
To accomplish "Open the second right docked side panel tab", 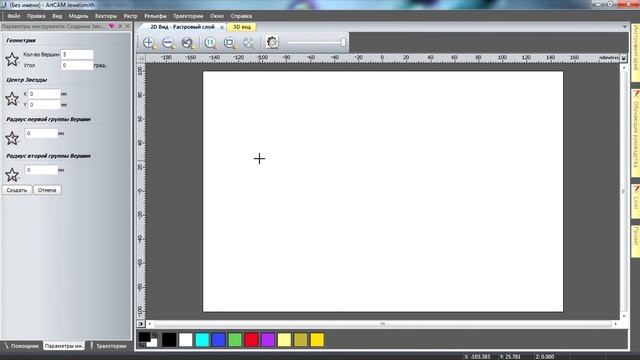I will [x=636, y=133].
